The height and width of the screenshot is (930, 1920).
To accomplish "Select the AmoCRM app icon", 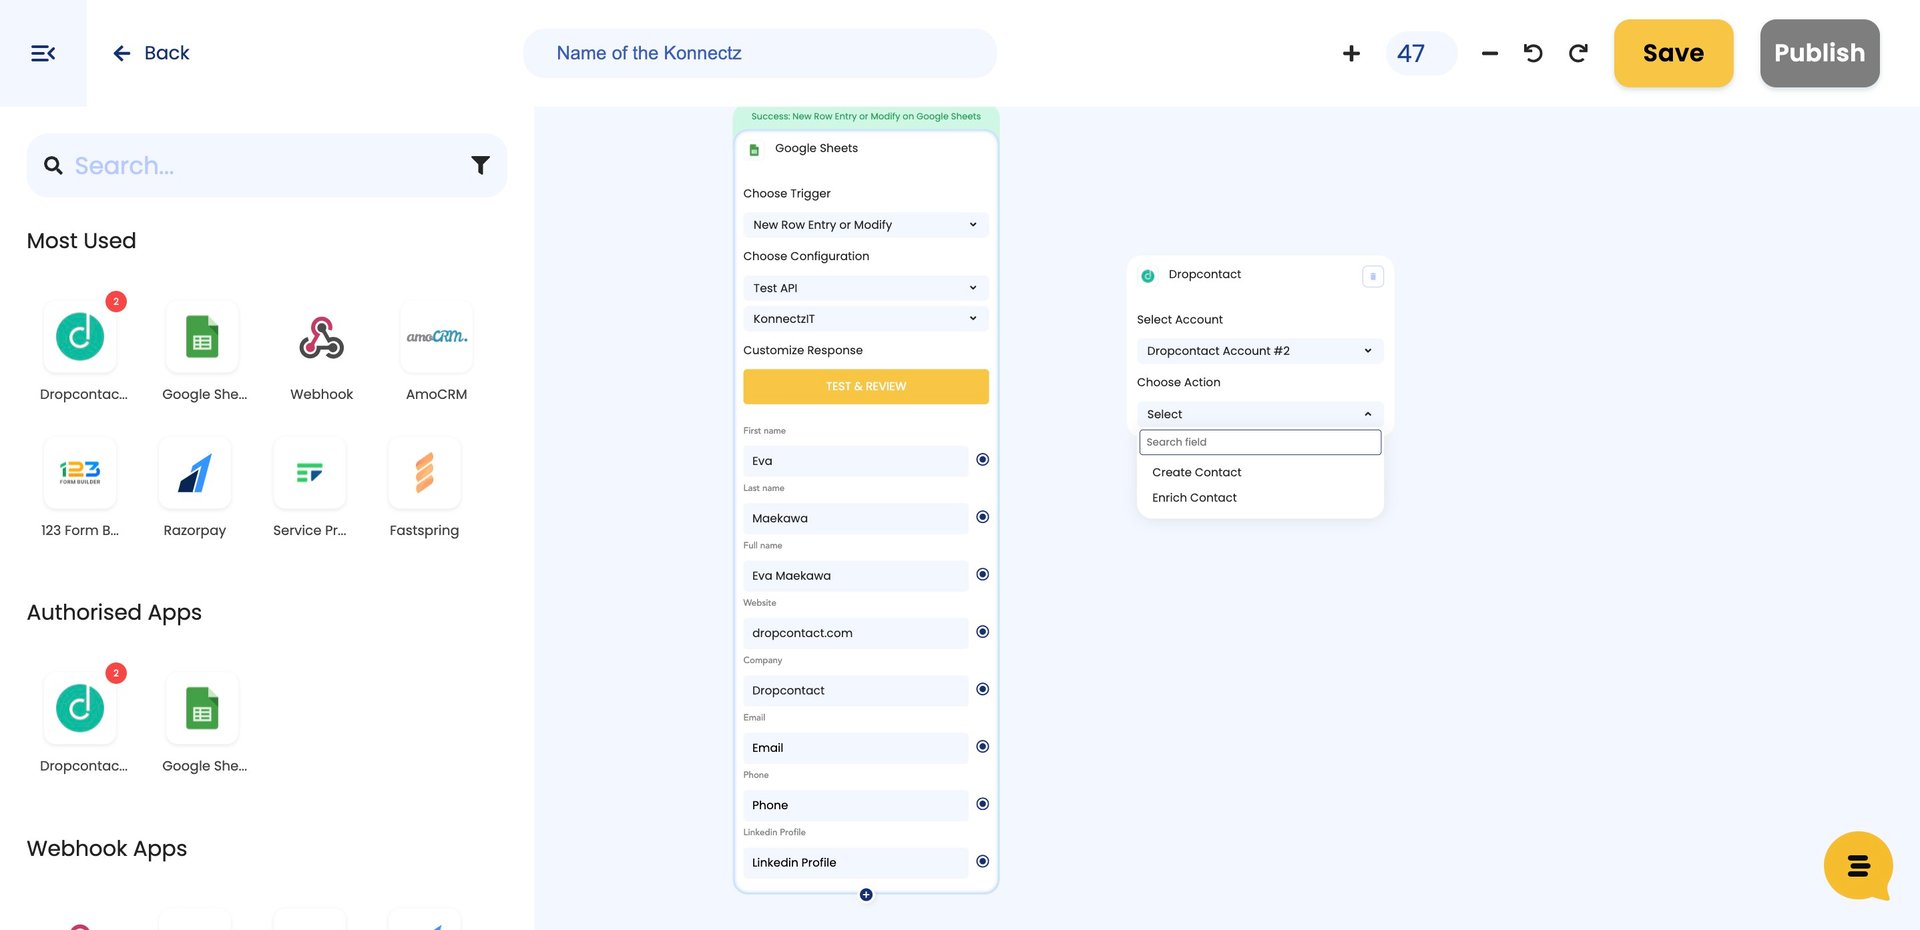I will [437, 337].
